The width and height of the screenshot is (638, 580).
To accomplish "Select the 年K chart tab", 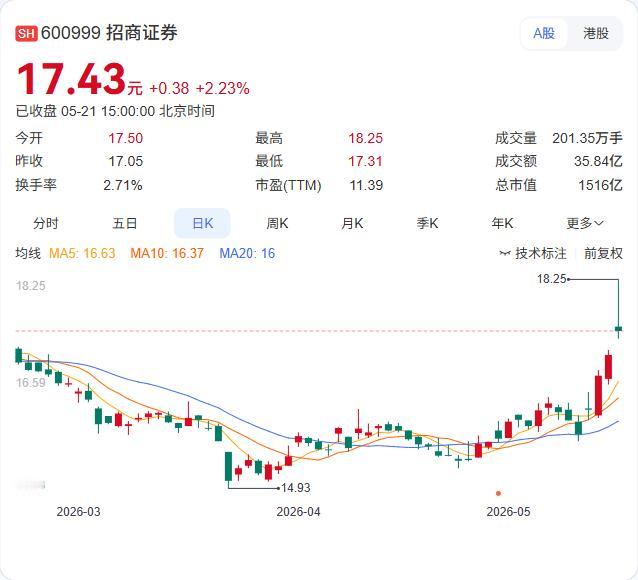I will 502,223.
